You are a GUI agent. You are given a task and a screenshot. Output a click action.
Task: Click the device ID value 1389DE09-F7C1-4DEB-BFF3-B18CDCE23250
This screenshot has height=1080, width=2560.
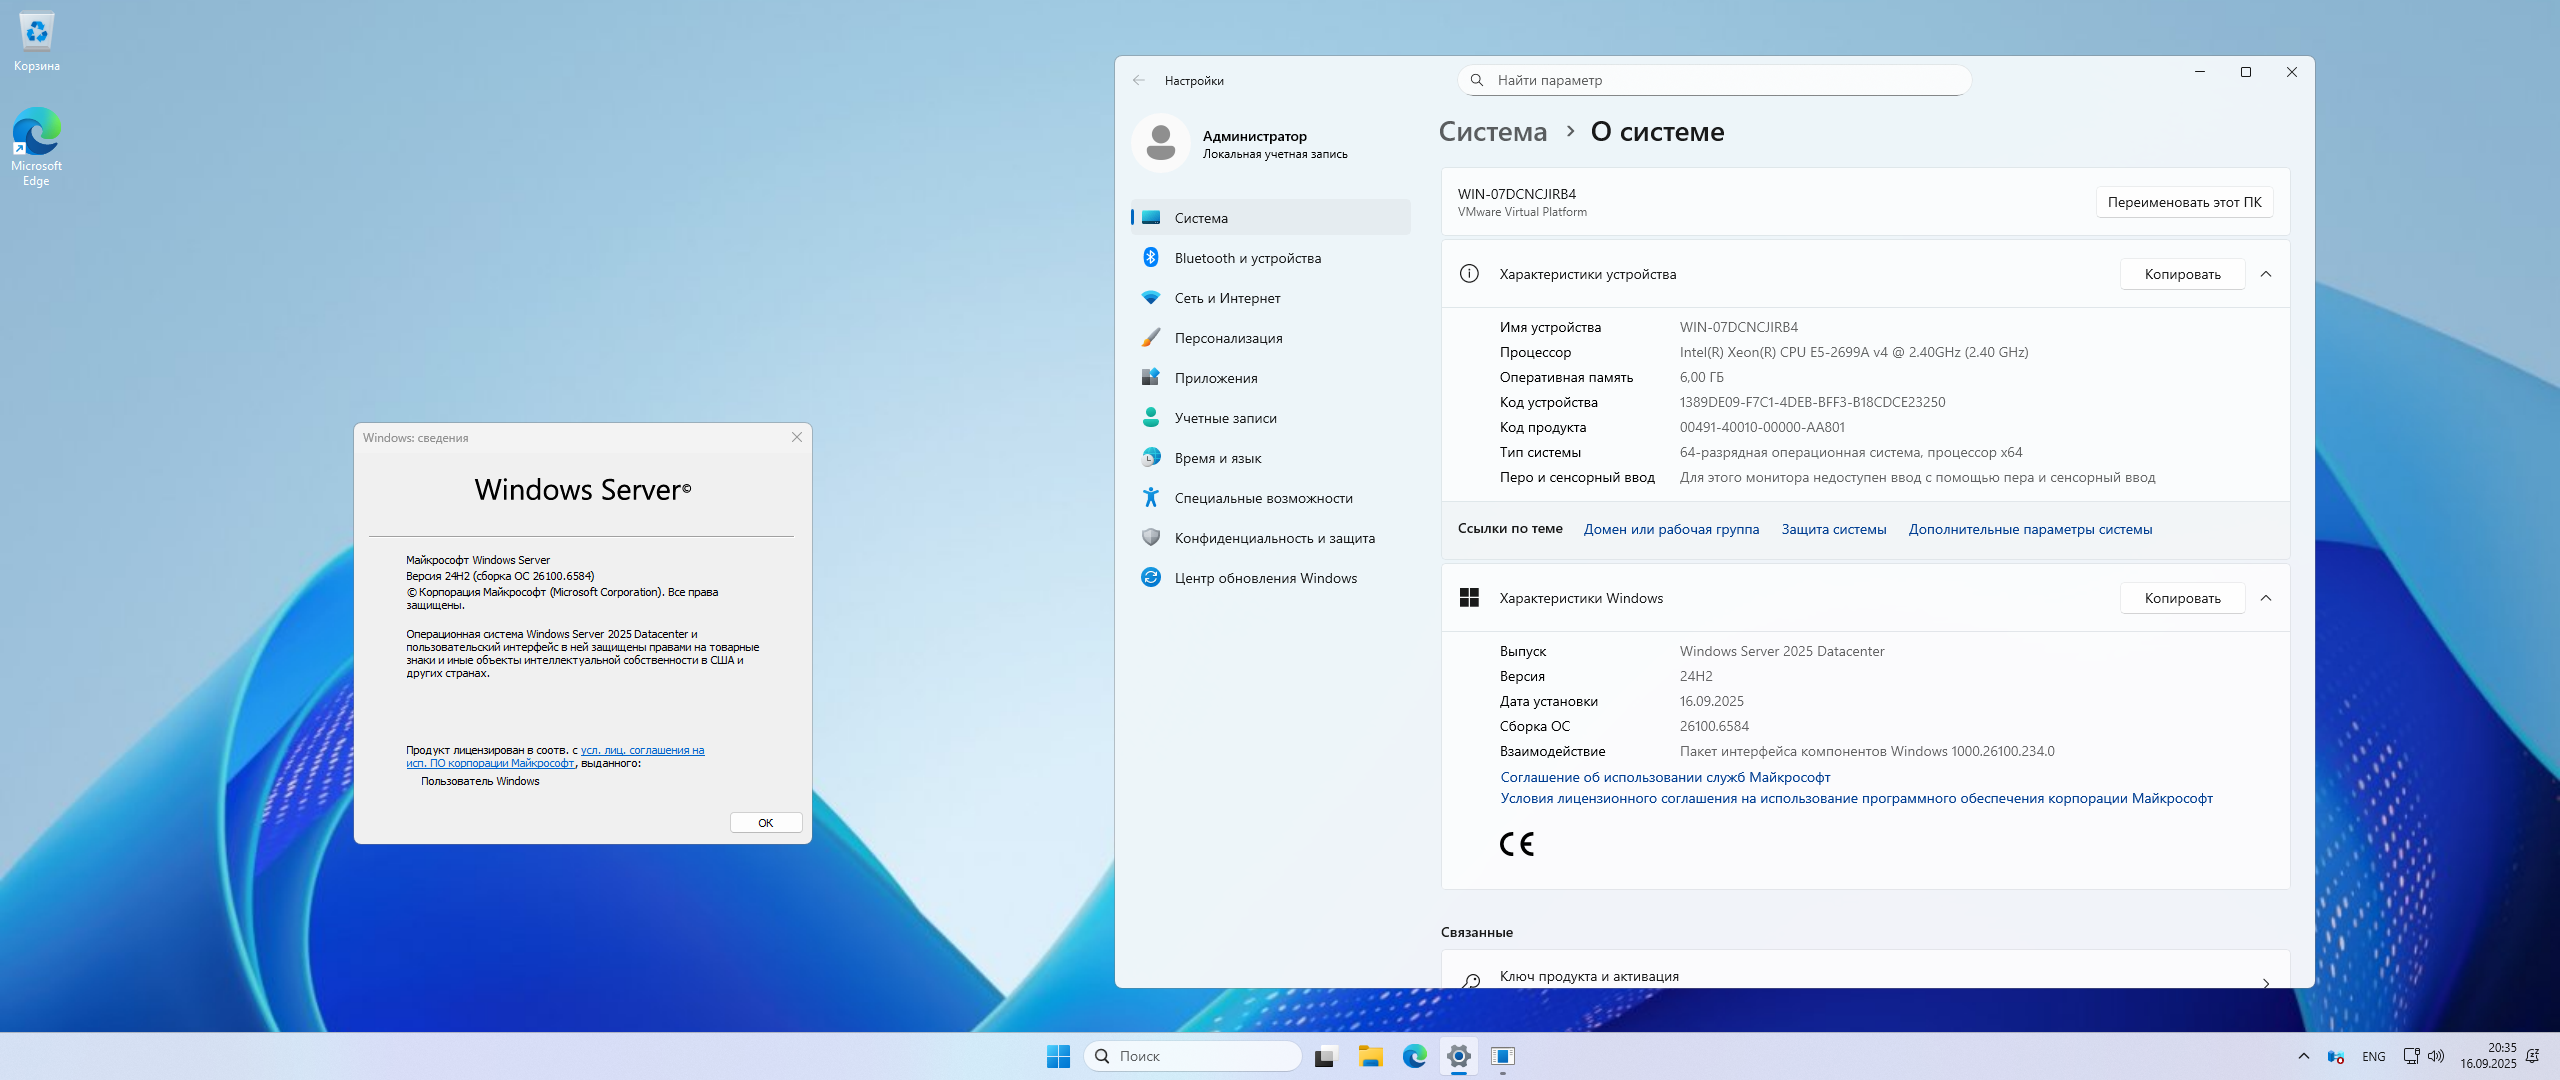pyautogui.click(x=1812, y=402)
